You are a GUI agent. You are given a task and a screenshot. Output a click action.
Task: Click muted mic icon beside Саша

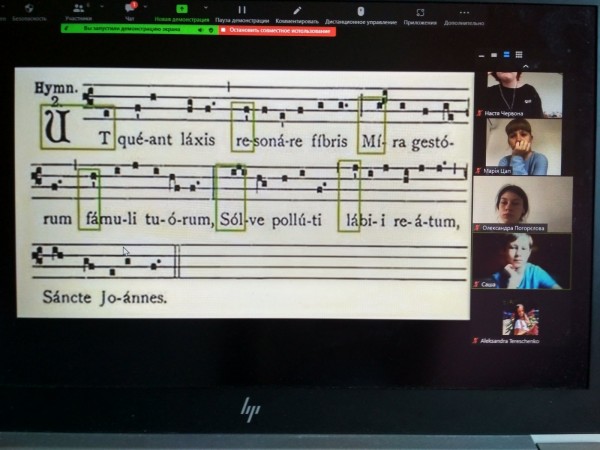click(477, 284)
